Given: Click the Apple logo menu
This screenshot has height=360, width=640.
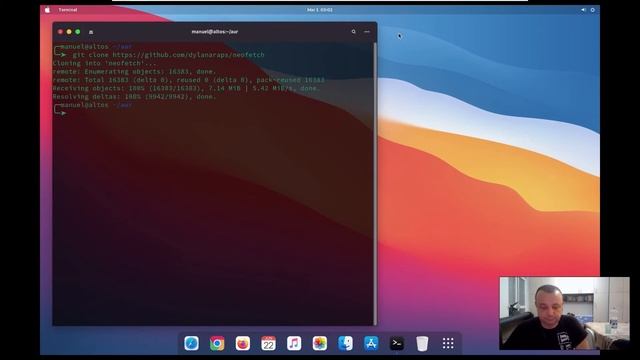Looking at the screenshot, I should (x=47, y=9).
